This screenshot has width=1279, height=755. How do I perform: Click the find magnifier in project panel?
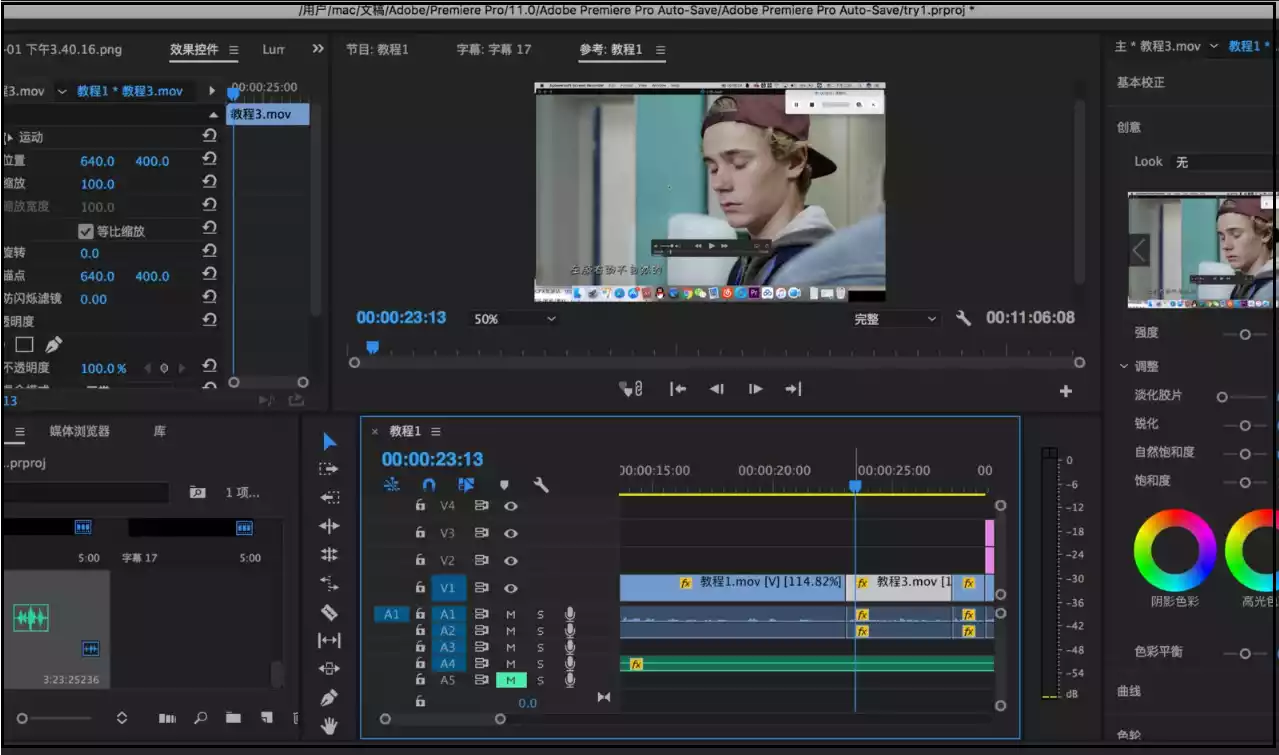201,718
